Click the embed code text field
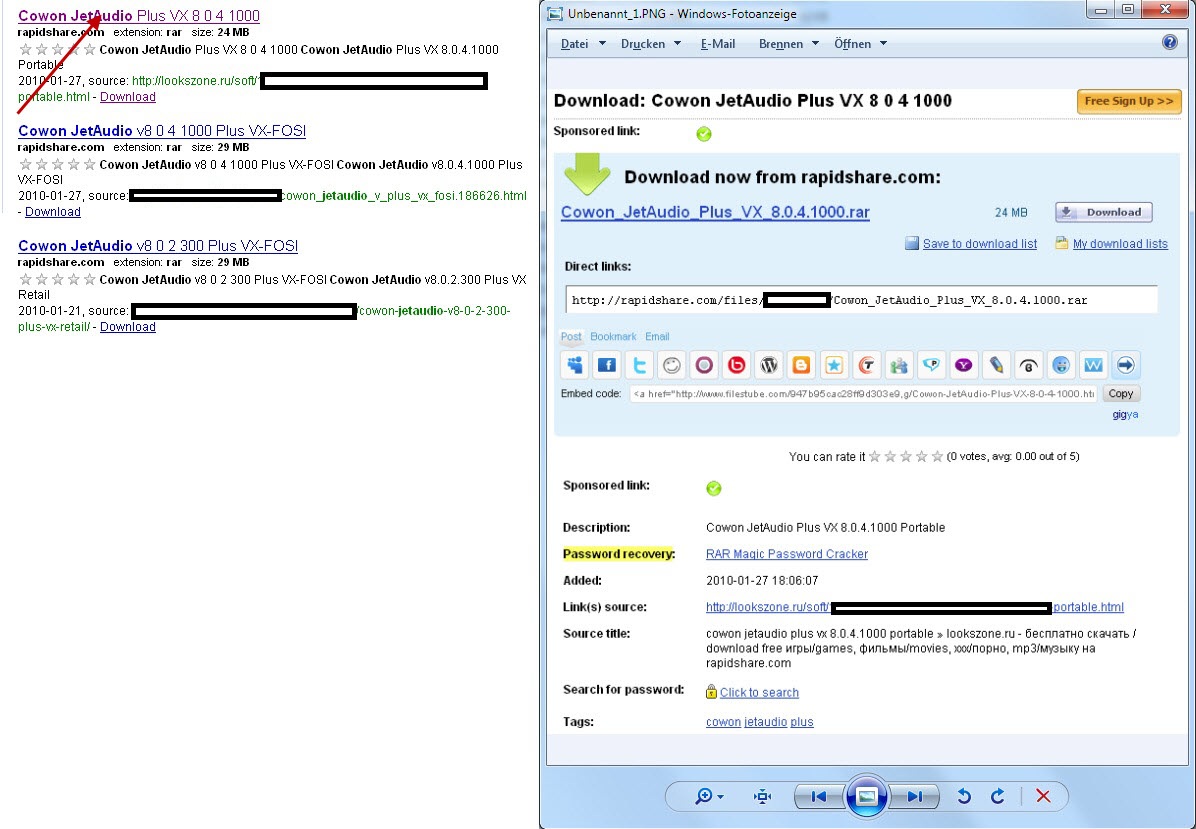1196x829 pixels. click(x=863, y=394)
